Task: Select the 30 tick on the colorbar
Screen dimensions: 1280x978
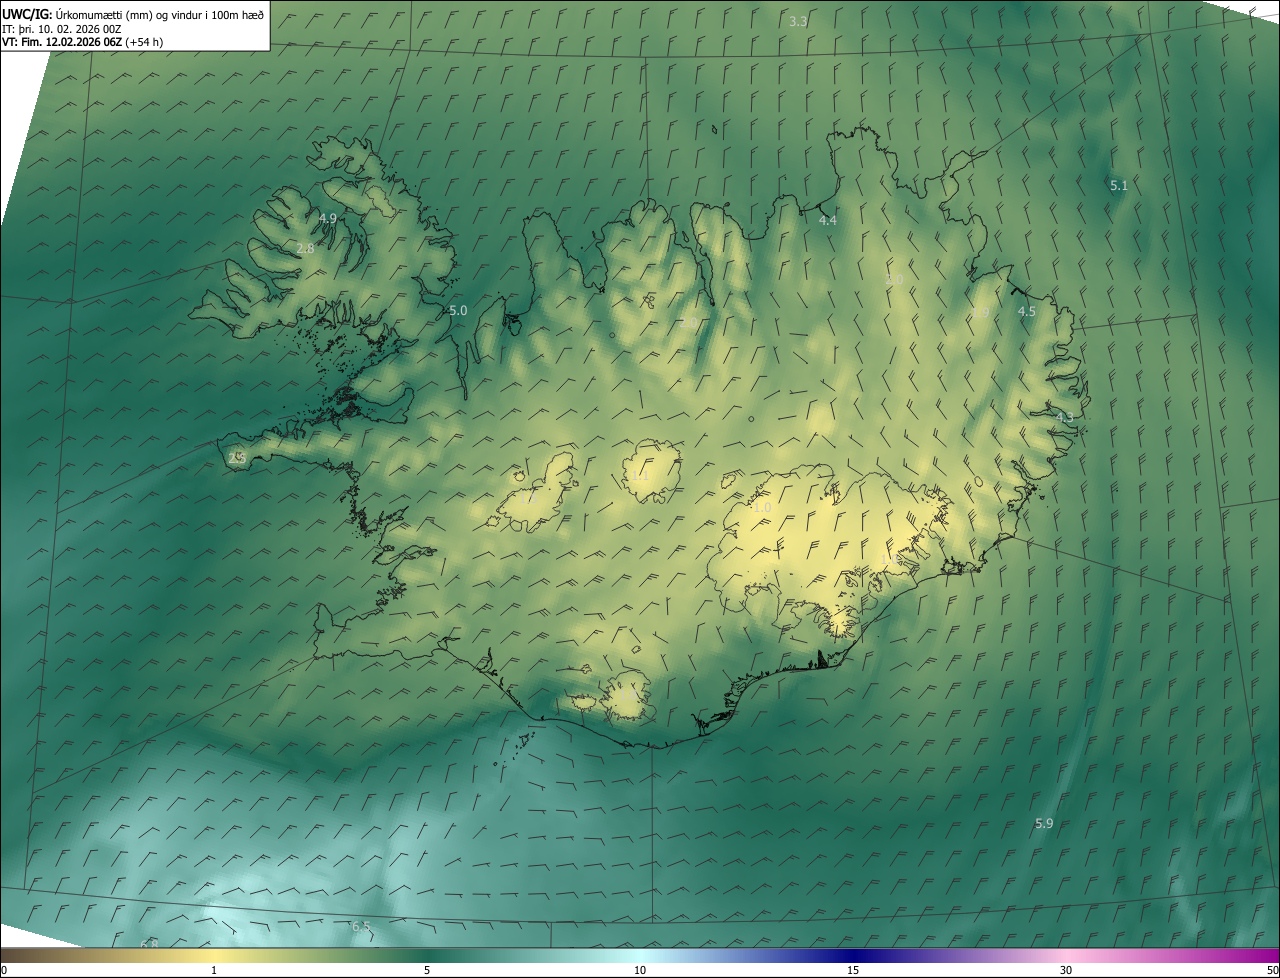Action: [1066, 970]
